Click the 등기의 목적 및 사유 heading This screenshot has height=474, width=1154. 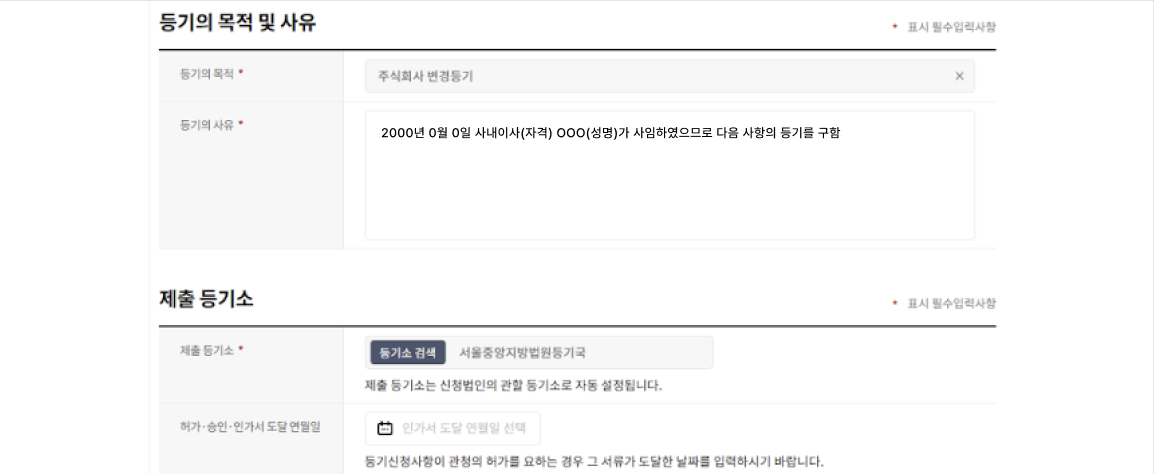[x=238, y=23]
